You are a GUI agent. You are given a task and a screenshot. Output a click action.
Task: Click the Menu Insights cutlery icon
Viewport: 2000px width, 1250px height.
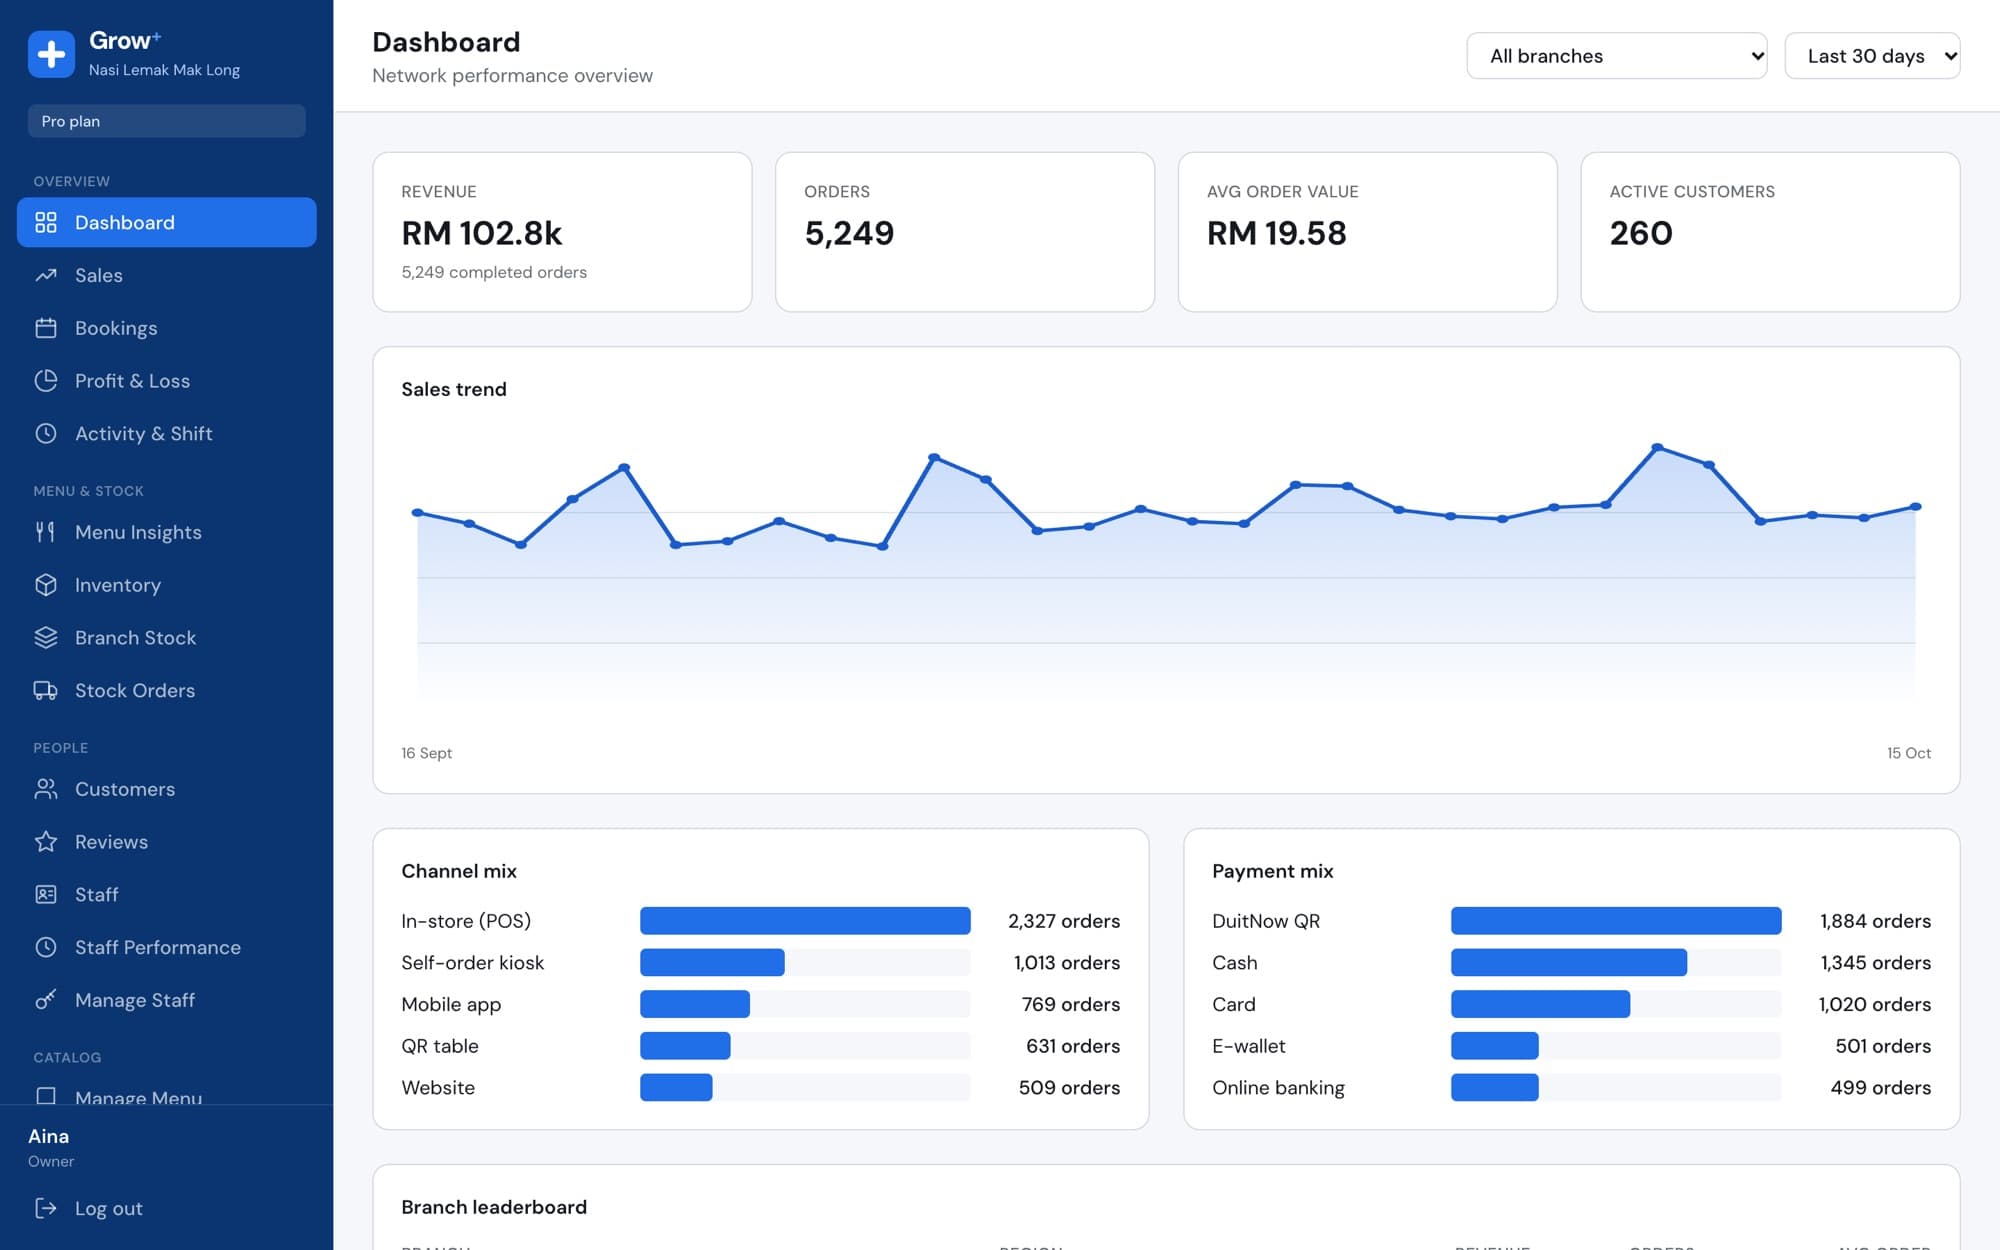coord(46,532)
